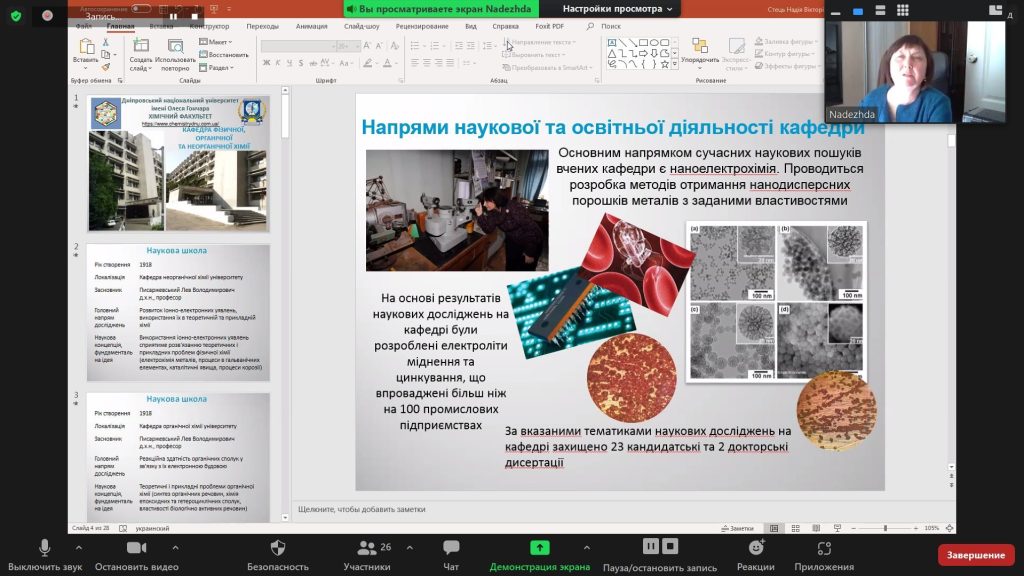Pause the recording in bottom toolbar

[x=650, y=545]
